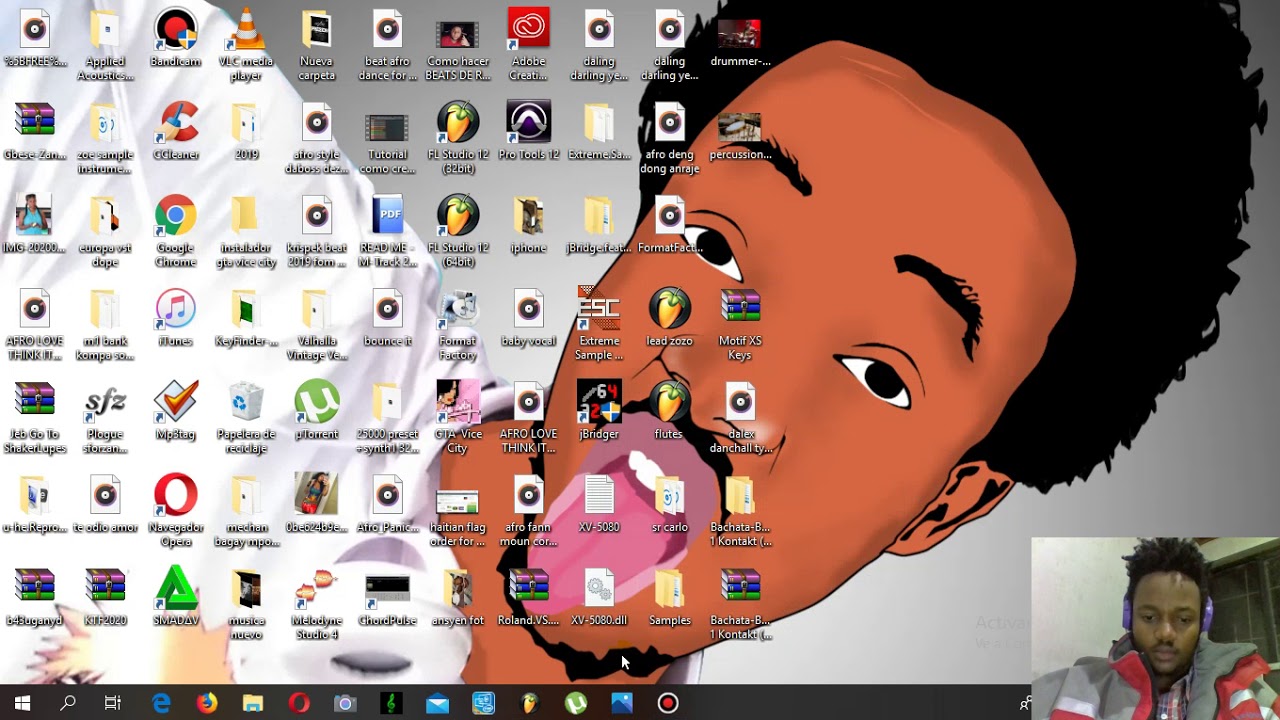
Task: Open the Nueva carpeta folder
Action: click(317, 44)
